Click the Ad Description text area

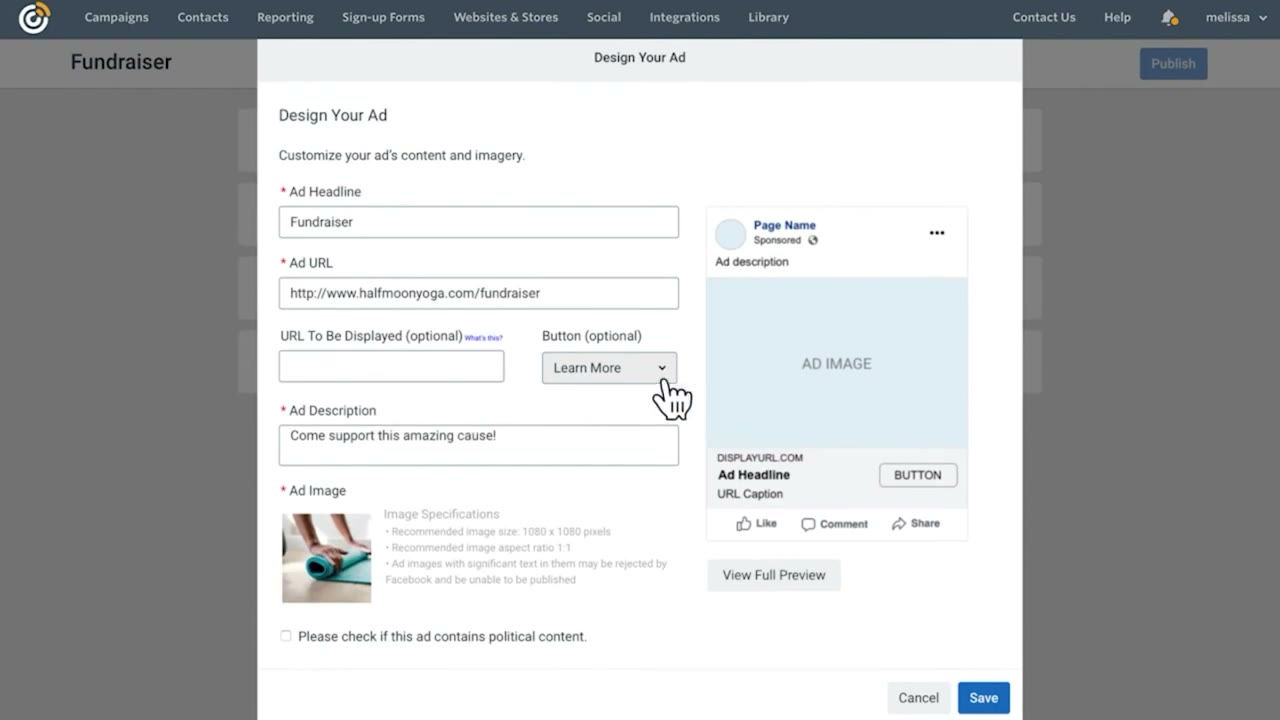pyautogui.click(x=479, y=445)
